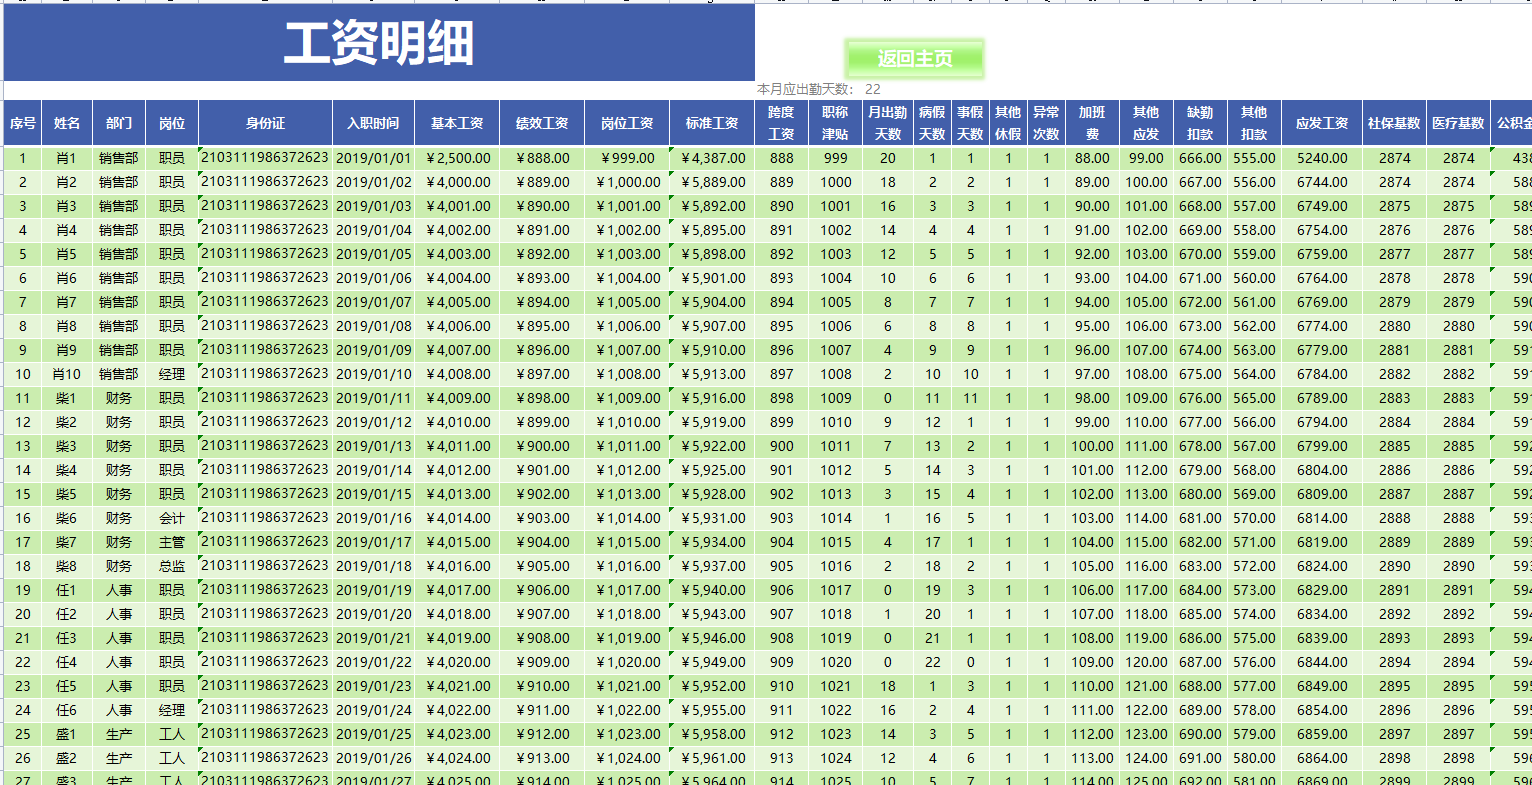This screenshot has width=1532, height=785.
Task: Select the 缺勤扣款 column header
Action: (x=1200, y=123)
